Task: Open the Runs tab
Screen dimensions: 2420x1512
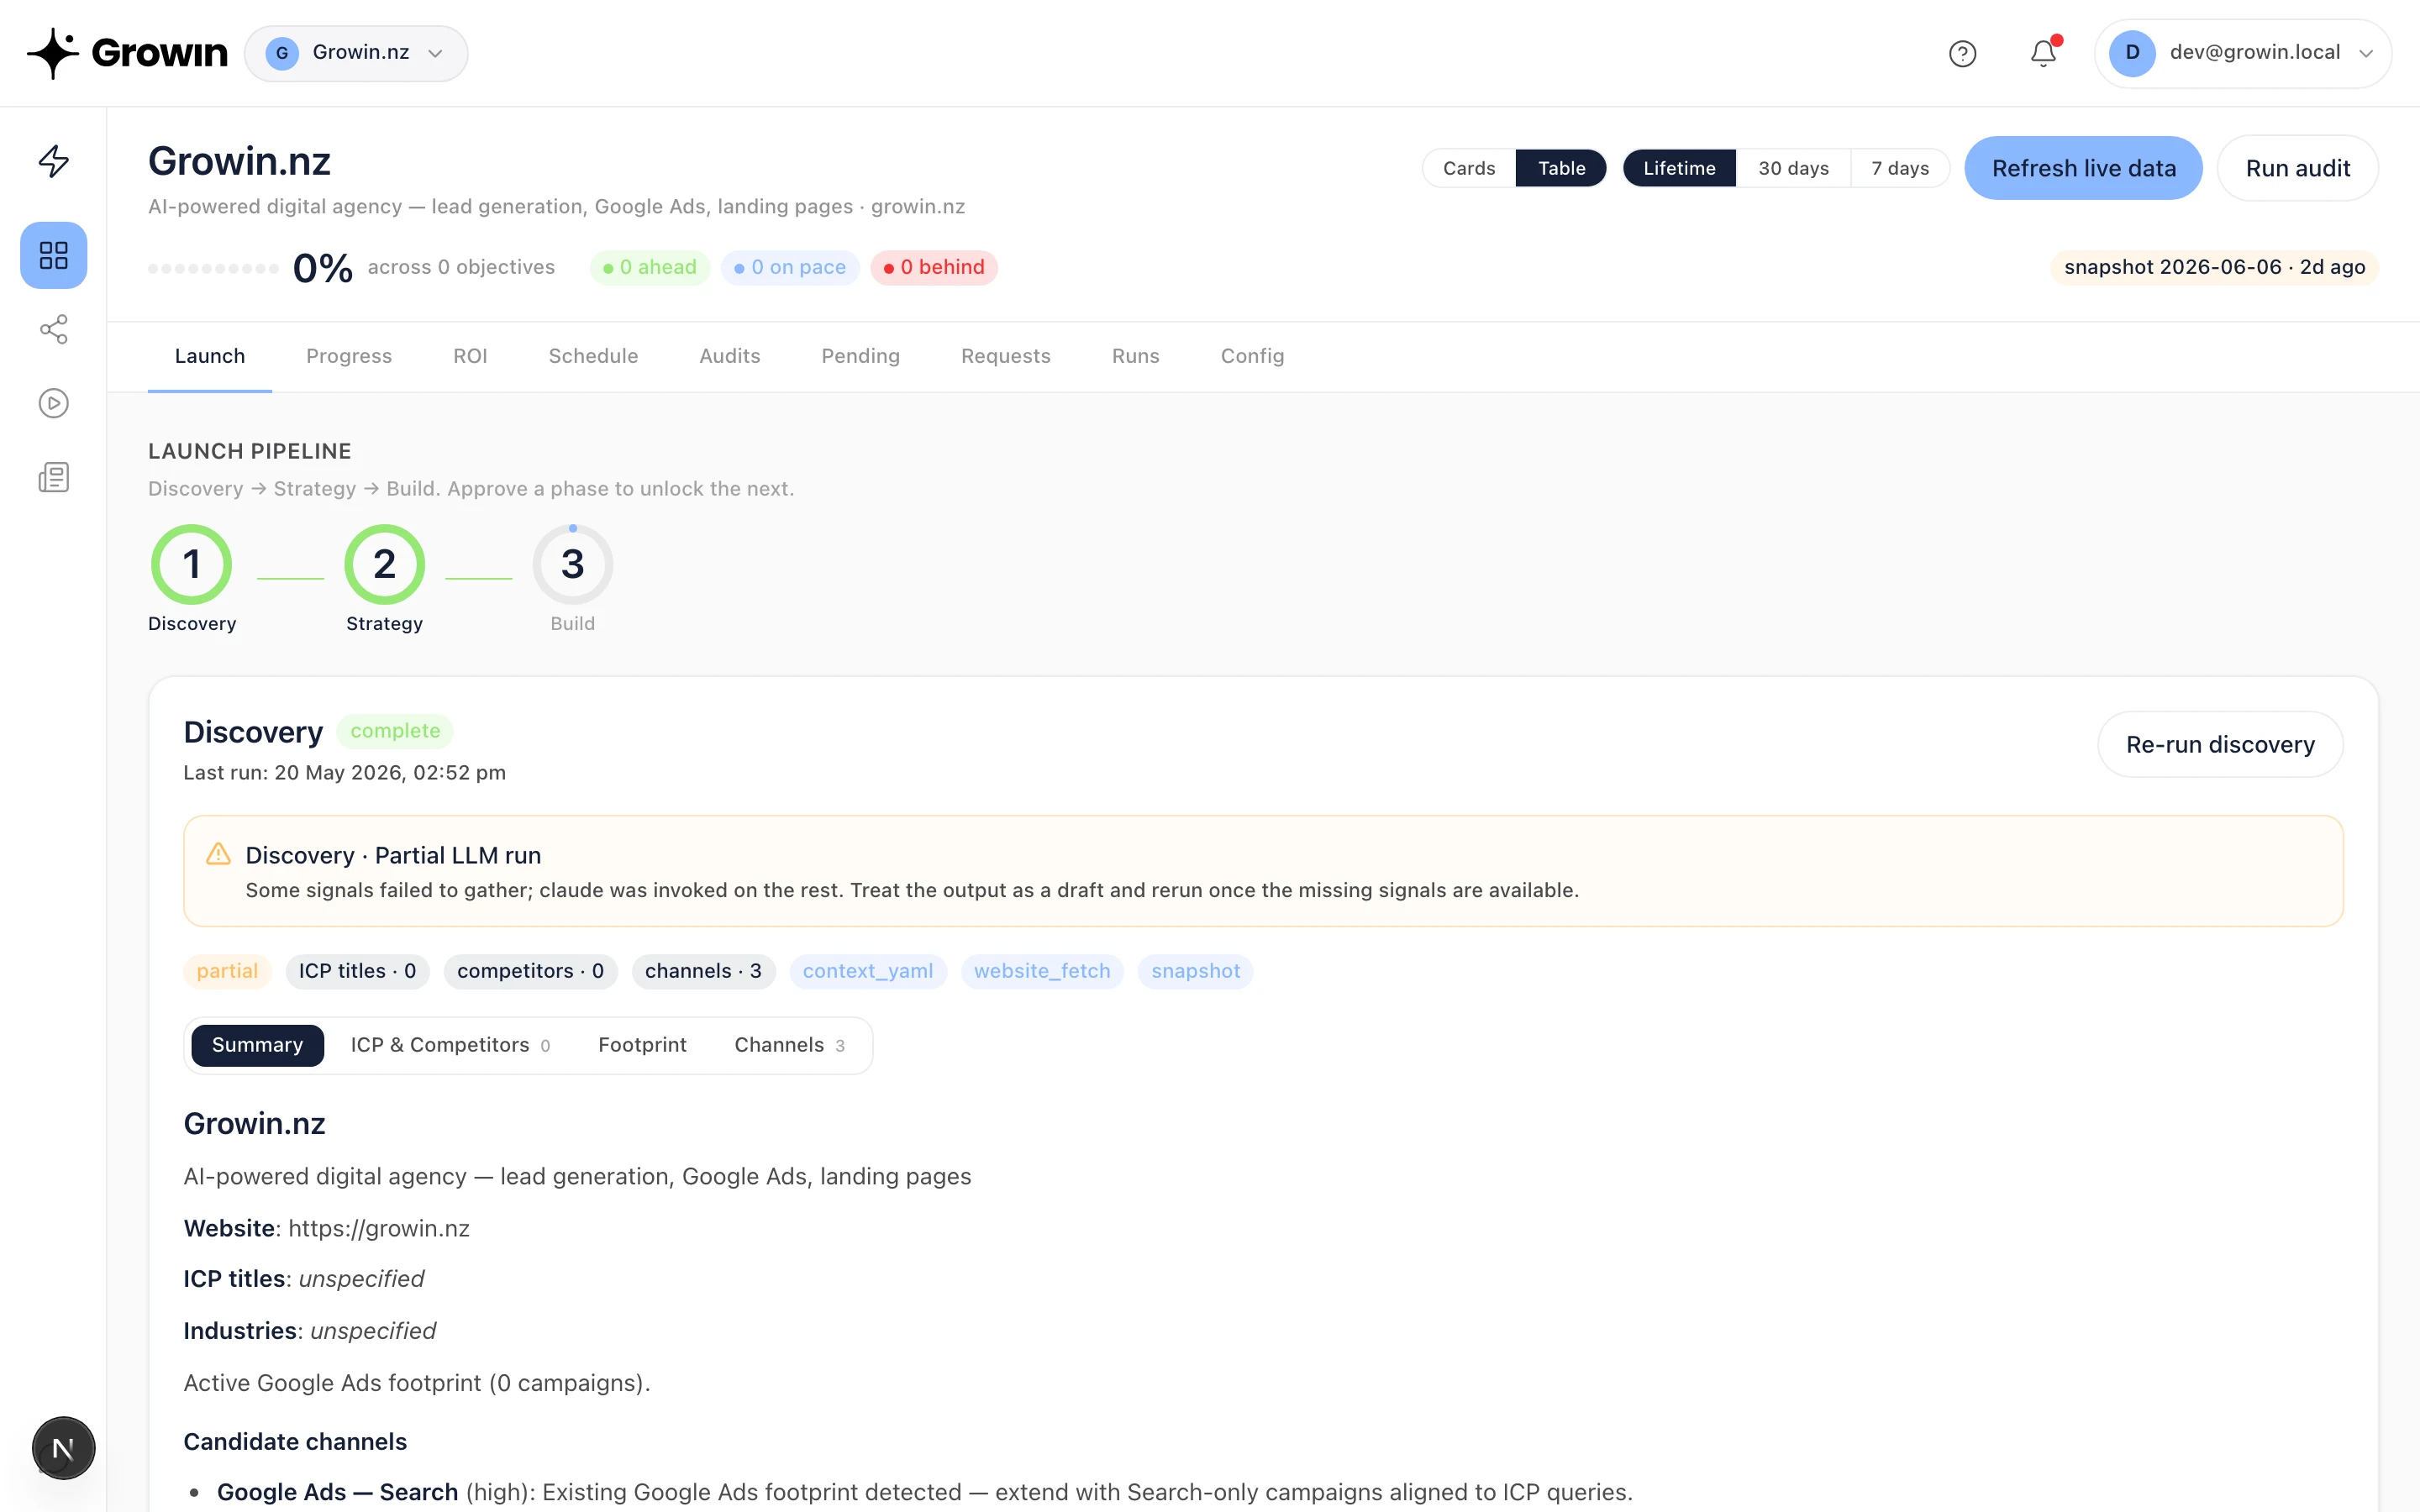Action: click(x=1135, y=356)
